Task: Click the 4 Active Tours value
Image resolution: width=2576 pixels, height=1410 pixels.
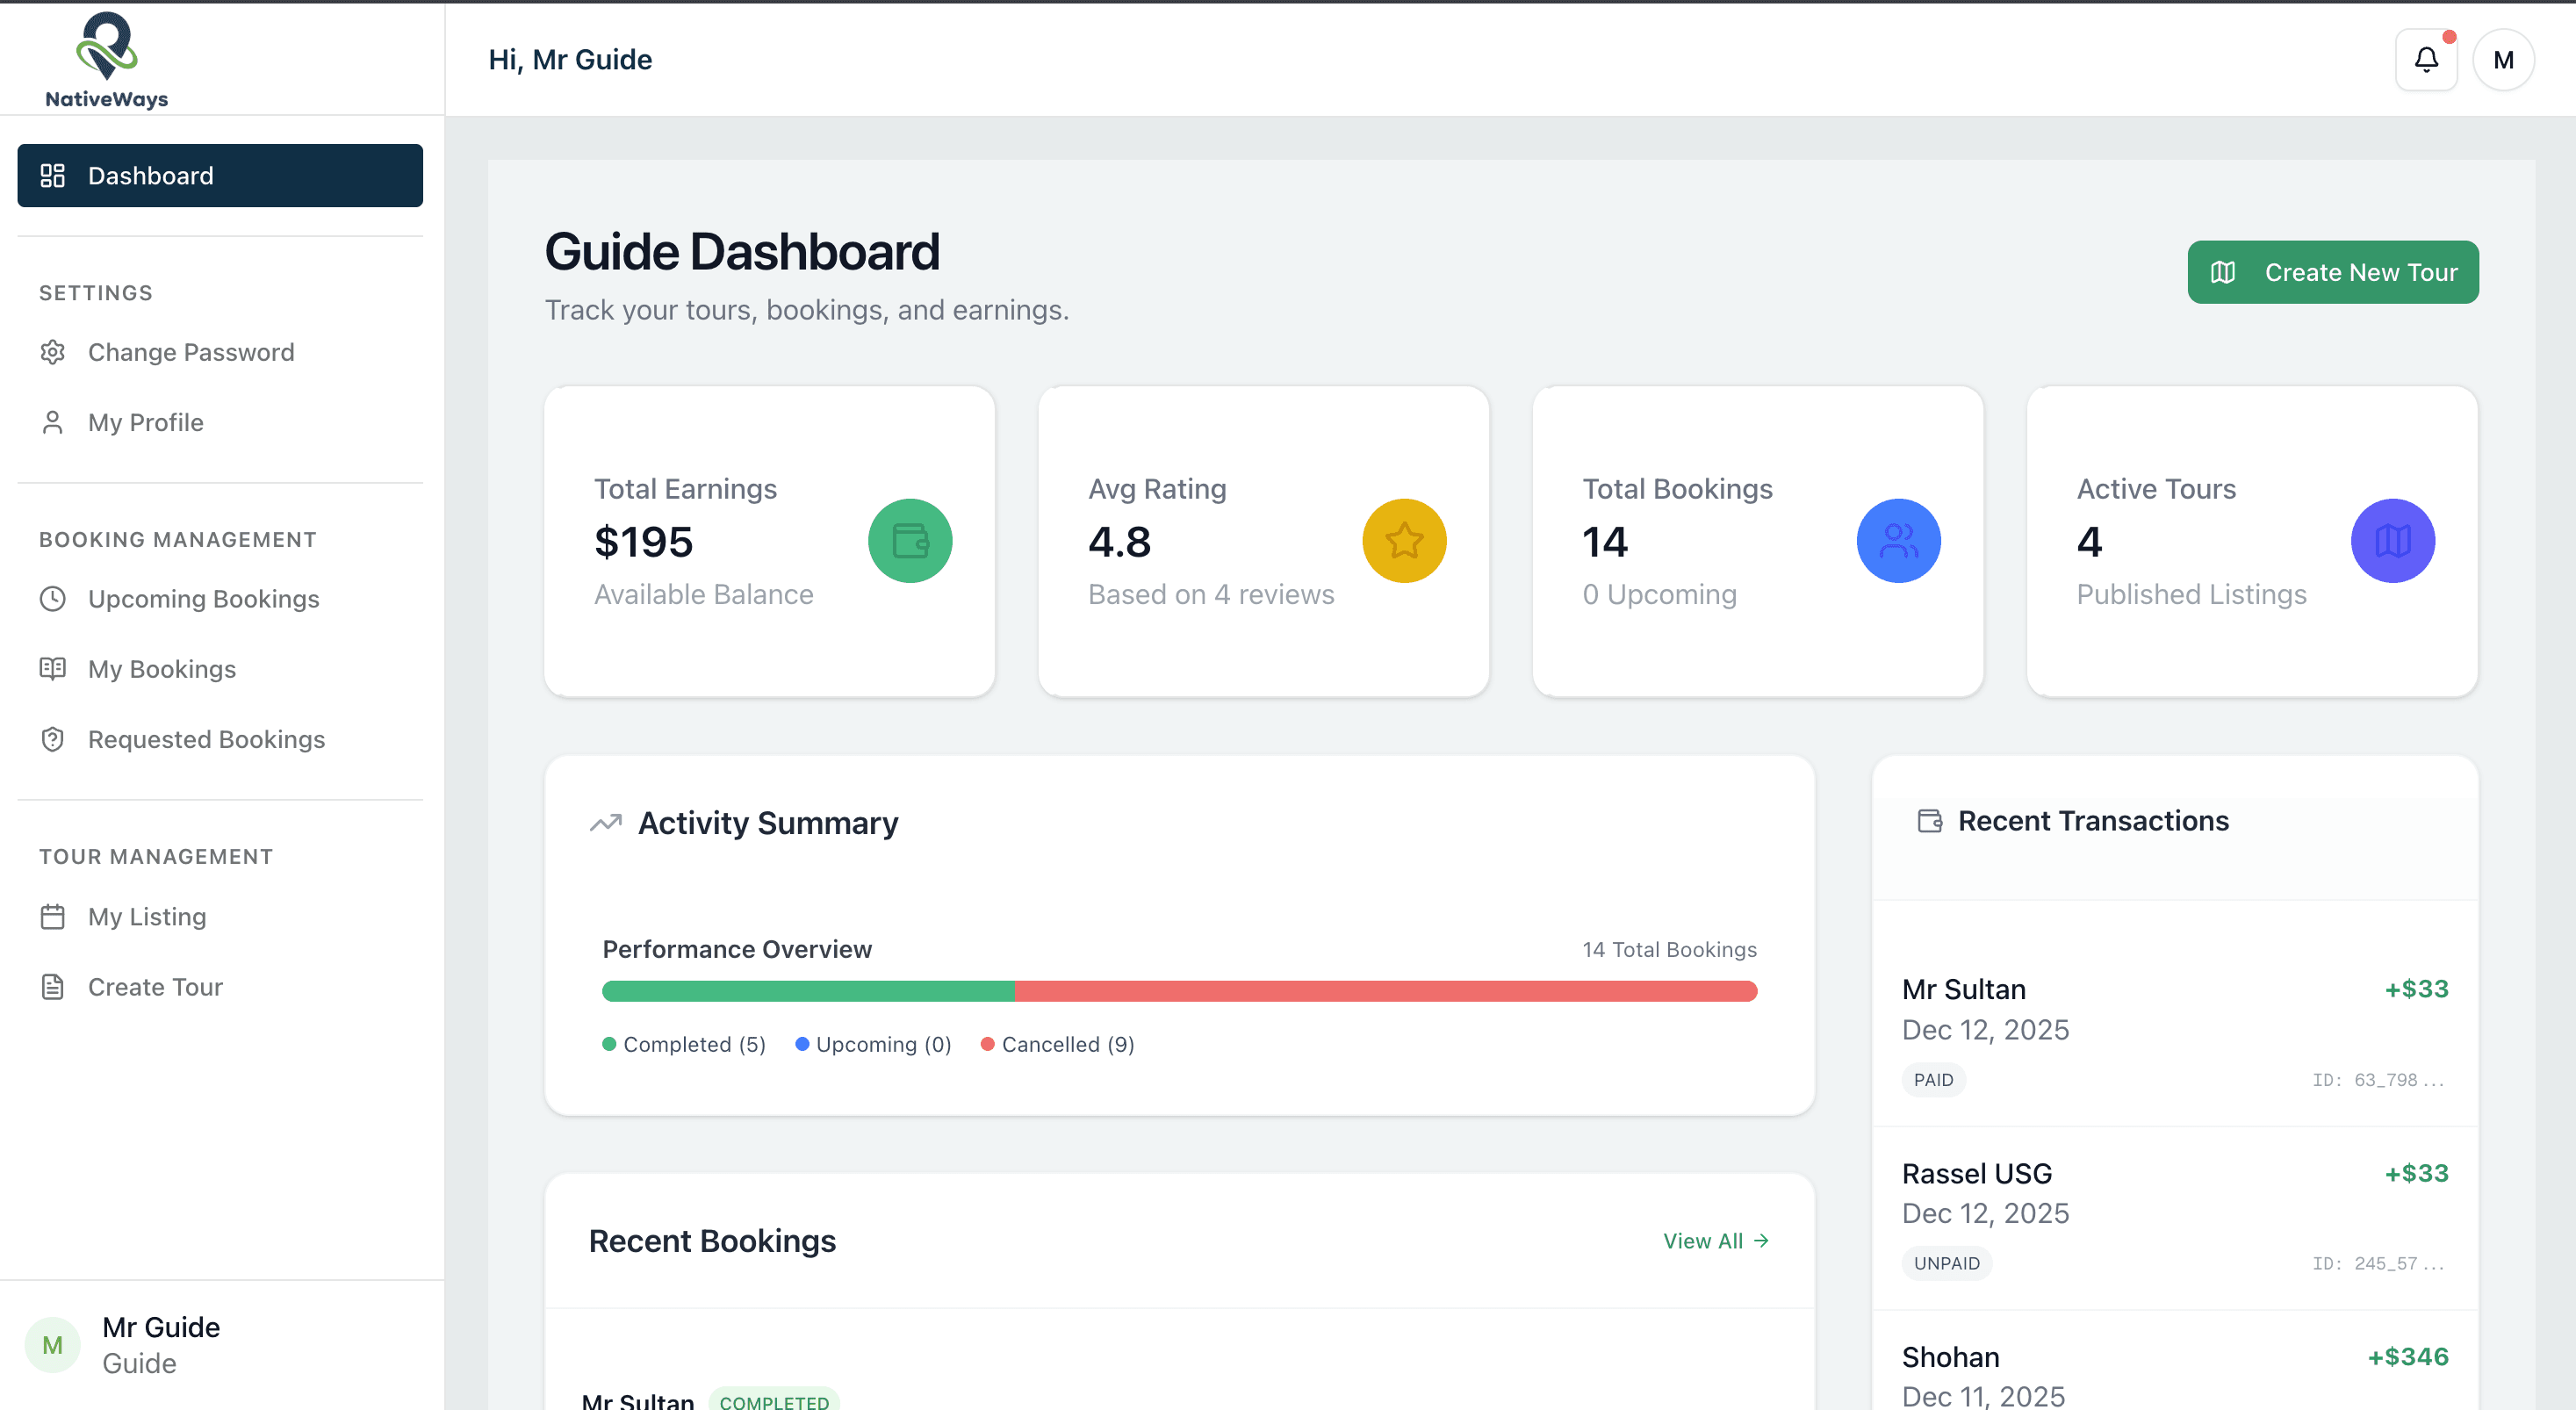Action: click(2089, 542)
